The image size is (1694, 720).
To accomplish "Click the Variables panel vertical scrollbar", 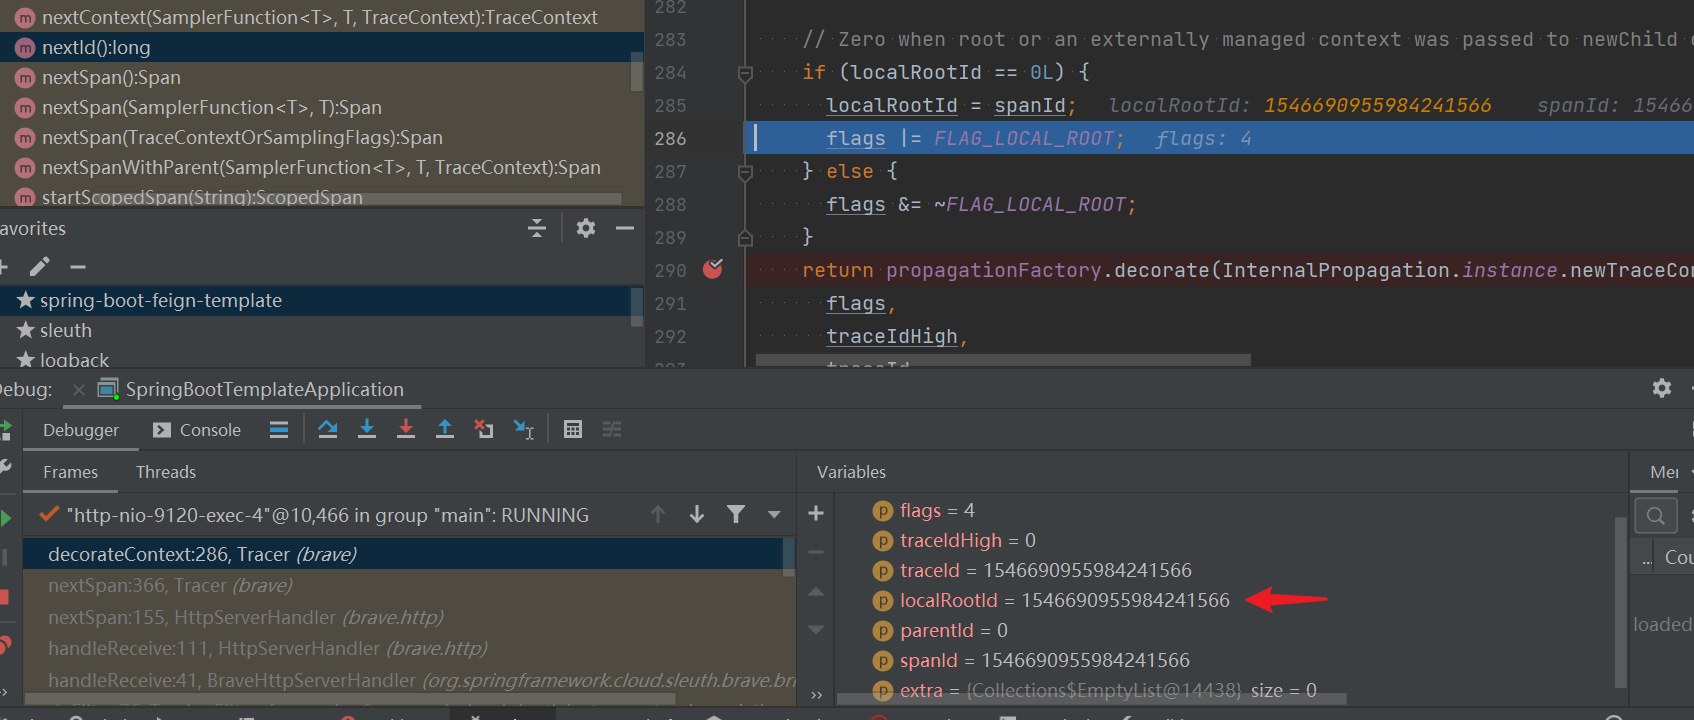I will [1620, 602].
